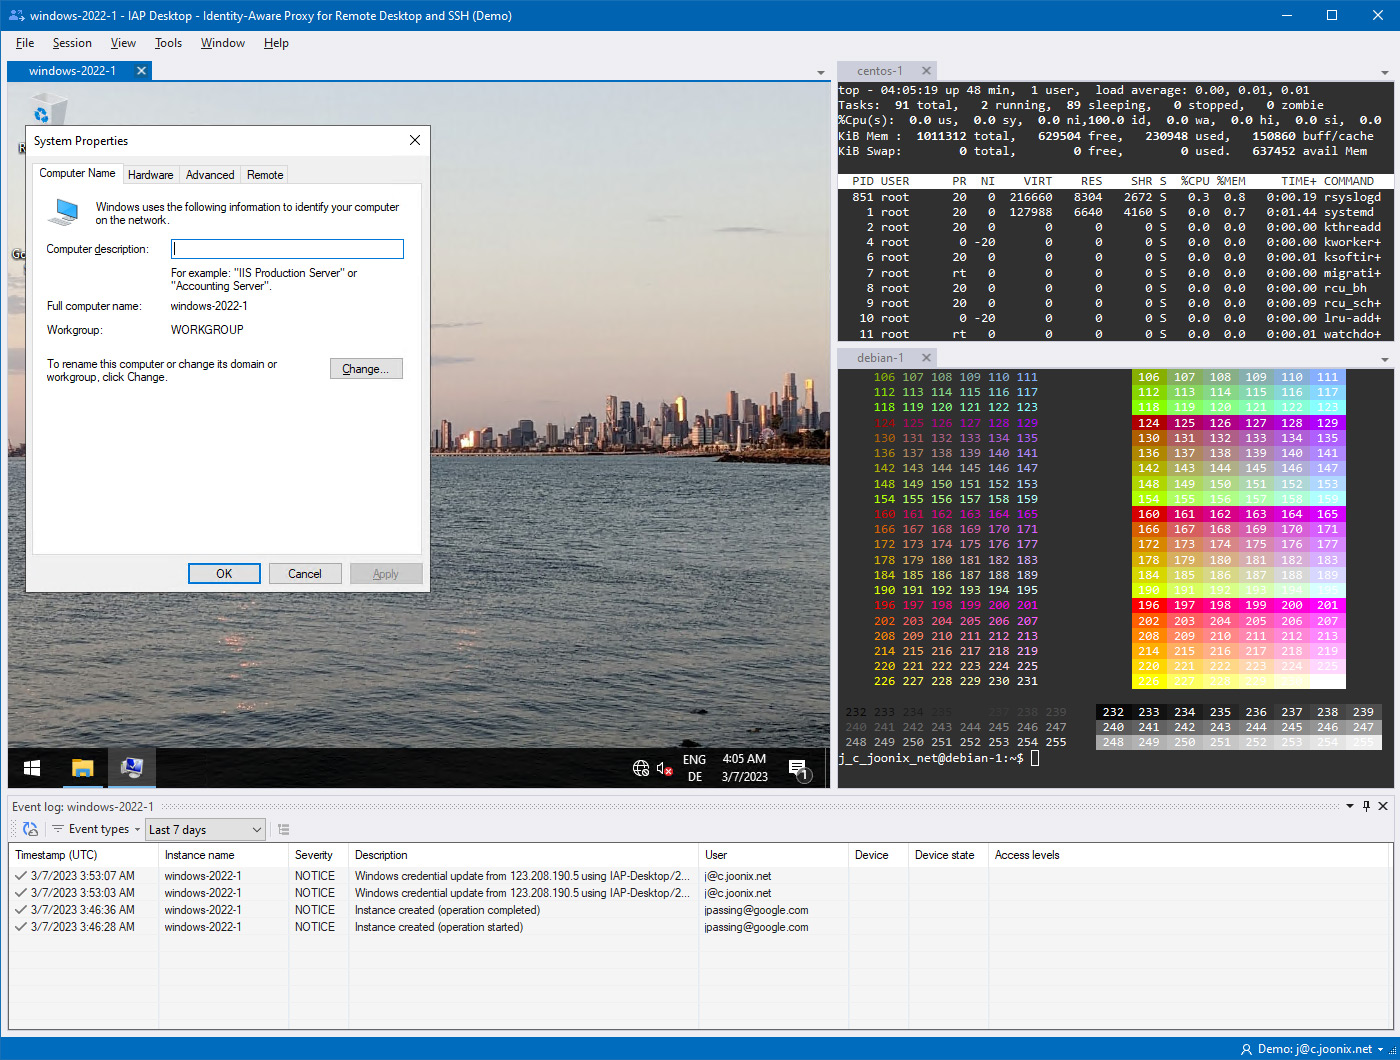
Task: Open the Last 7 days time range dropdown
Action: tap(205, 829)
